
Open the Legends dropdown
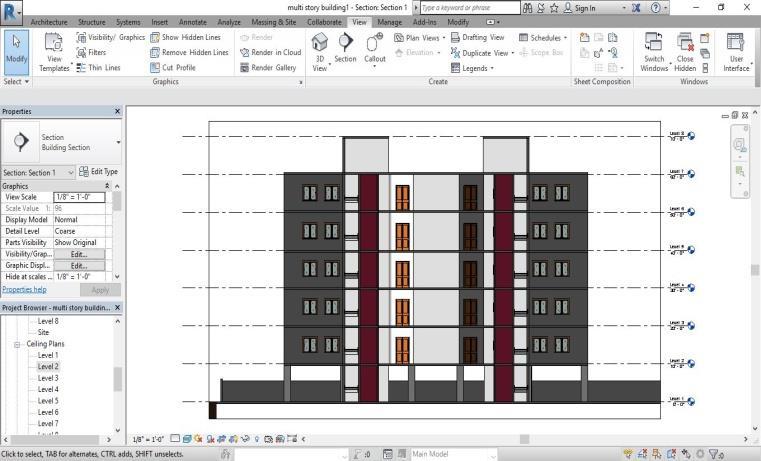[x=472, y=68]
